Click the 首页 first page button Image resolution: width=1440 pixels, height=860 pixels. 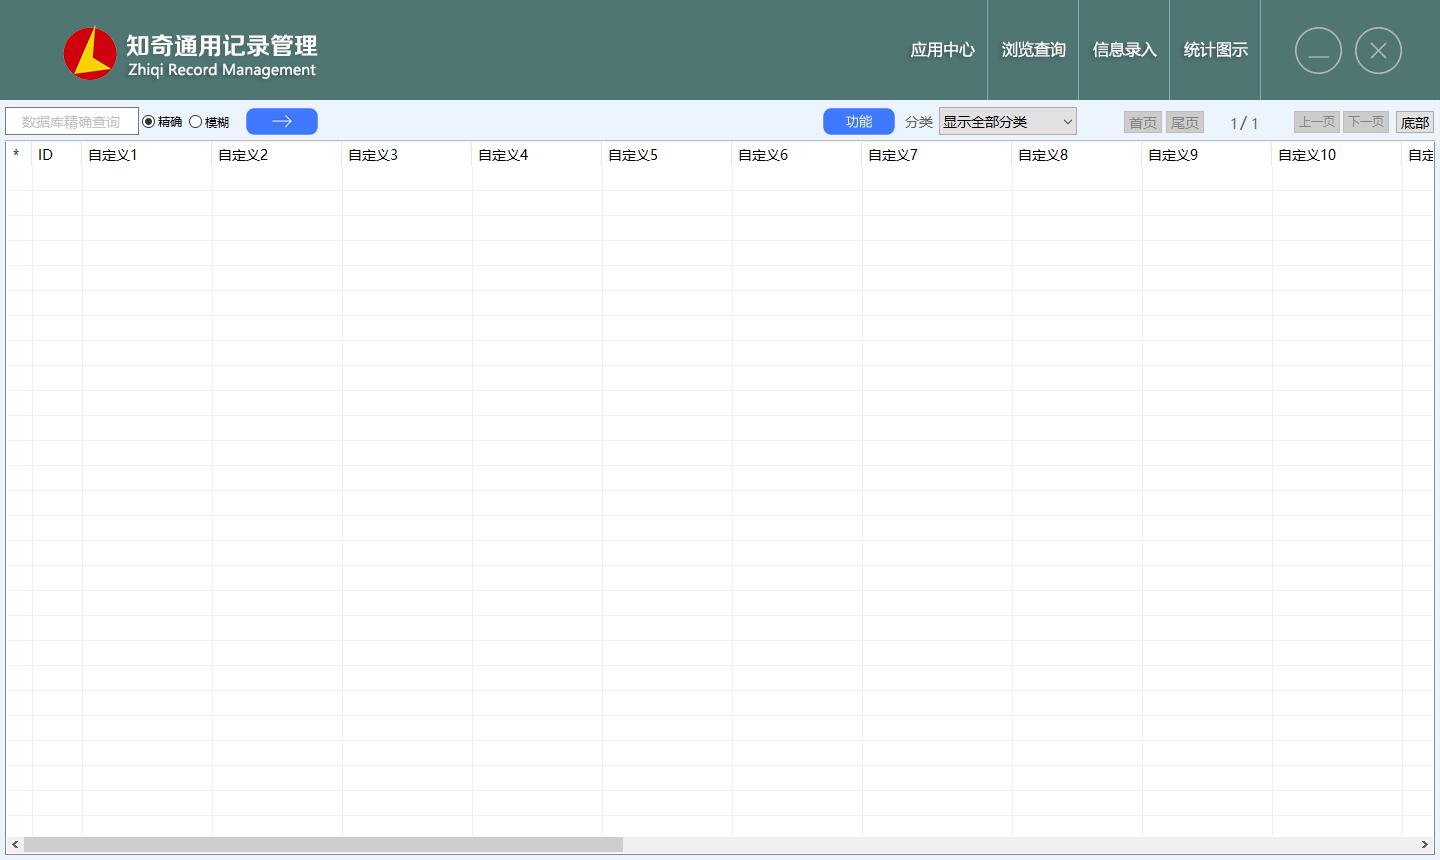pyautogui.click(x=1142, y=122)
